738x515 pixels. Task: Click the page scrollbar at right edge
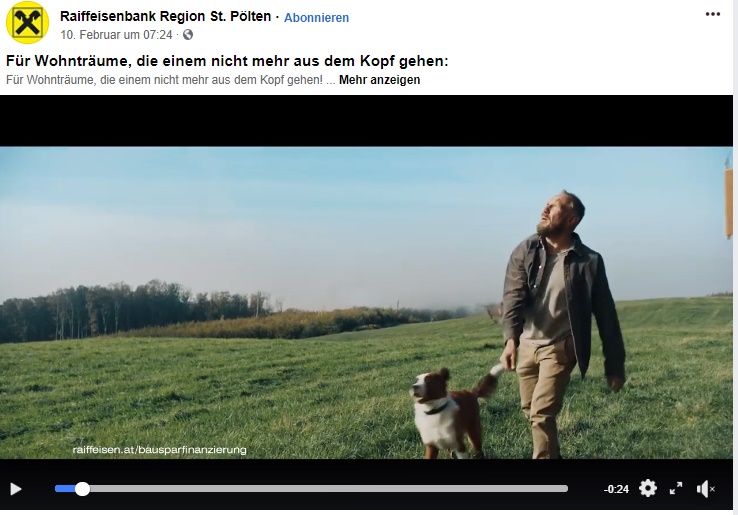point(735,258)
